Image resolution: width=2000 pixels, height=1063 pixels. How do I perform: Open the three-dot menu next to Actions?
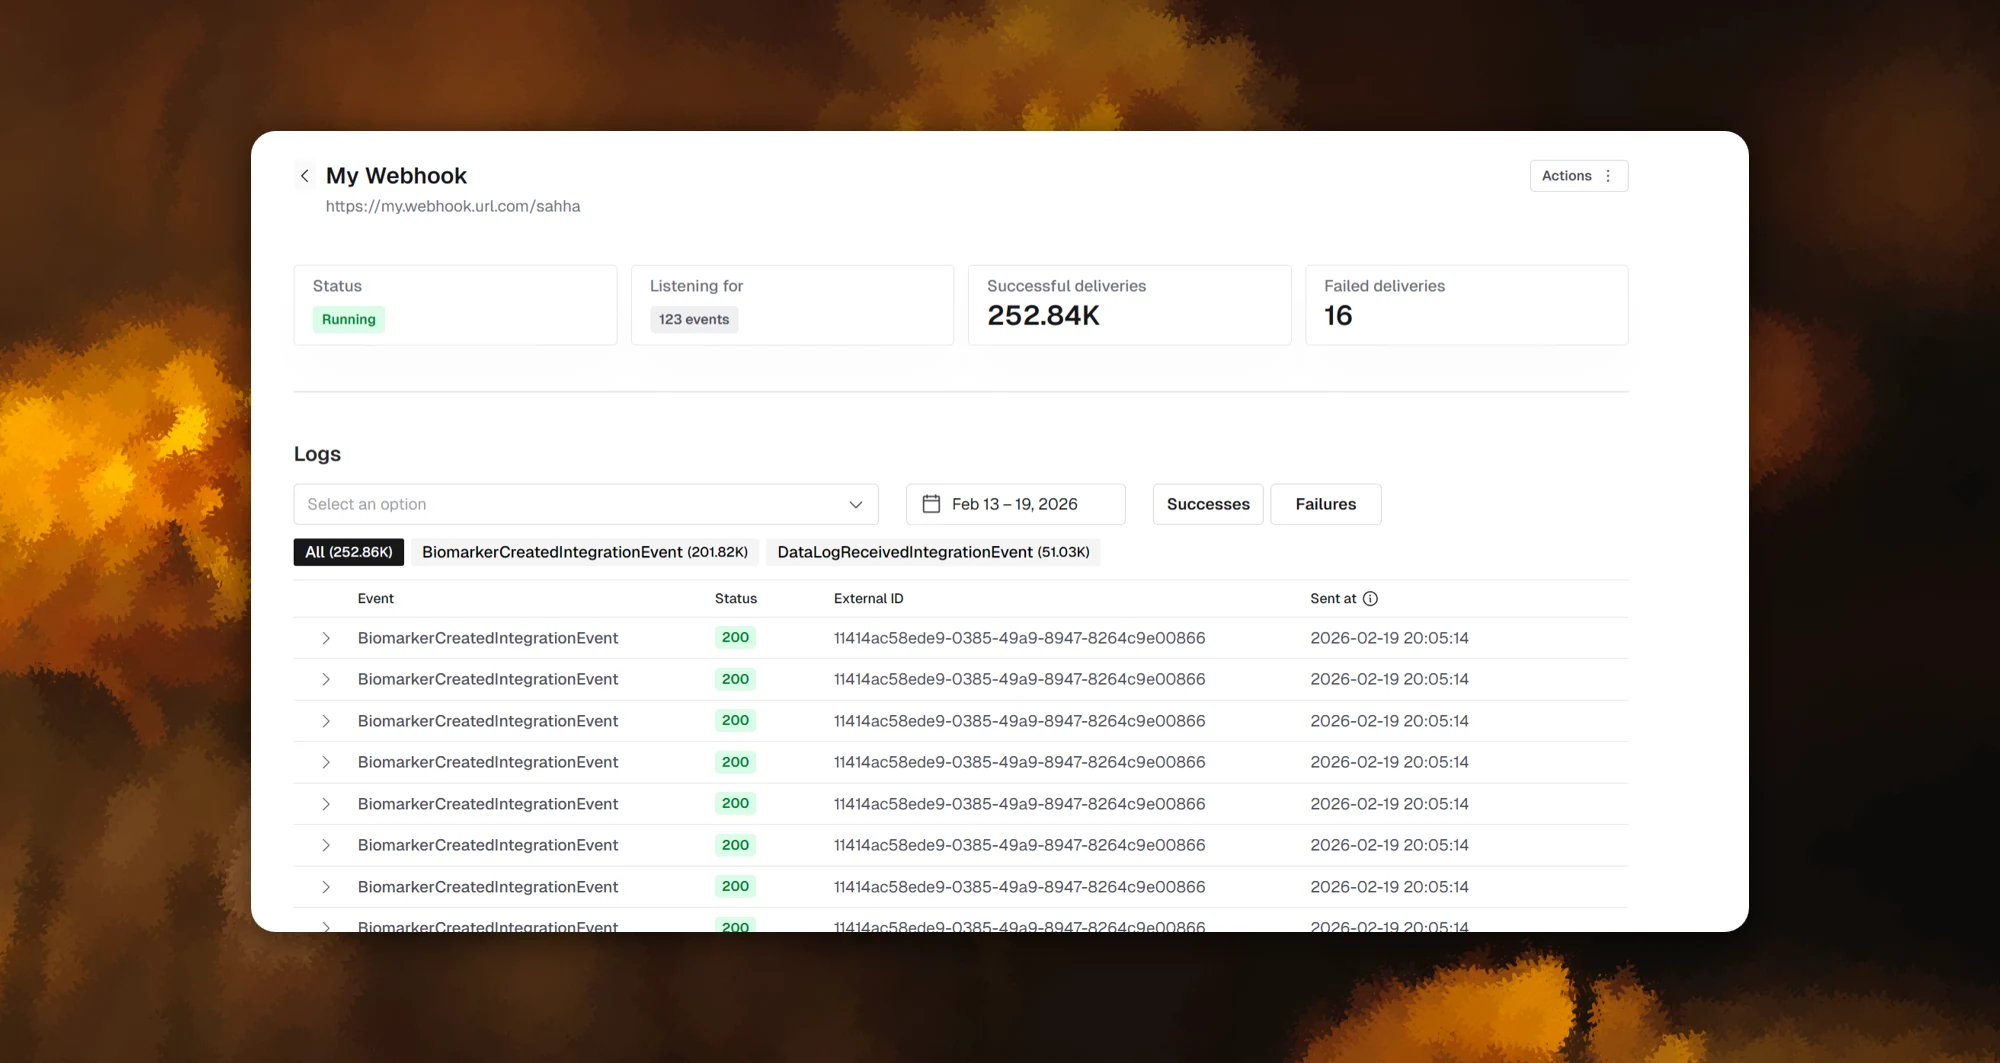click(1608, 175)
